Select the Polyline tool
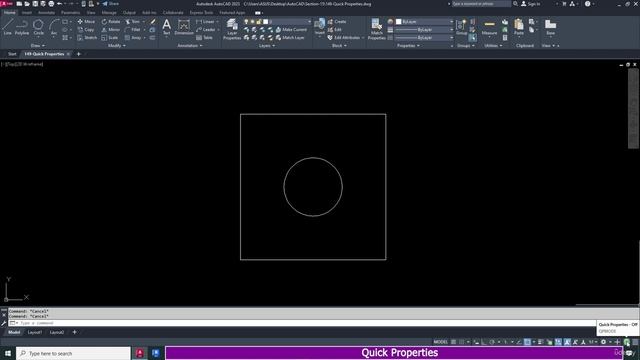 tap(22, 27)
